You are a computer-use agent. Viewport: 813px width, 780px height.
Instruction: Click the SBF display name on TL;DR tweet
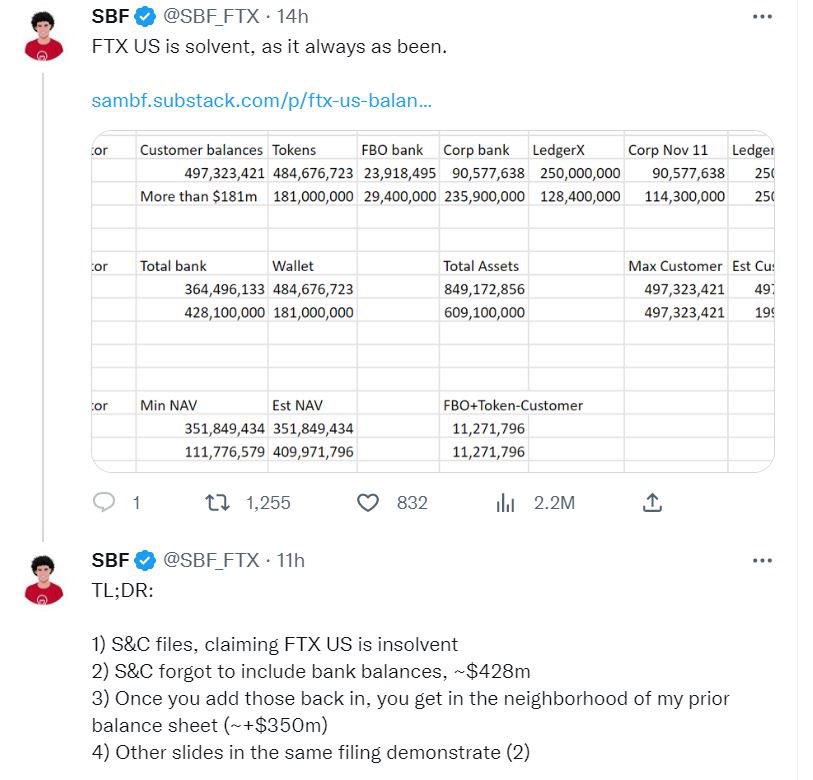(110, 560)
